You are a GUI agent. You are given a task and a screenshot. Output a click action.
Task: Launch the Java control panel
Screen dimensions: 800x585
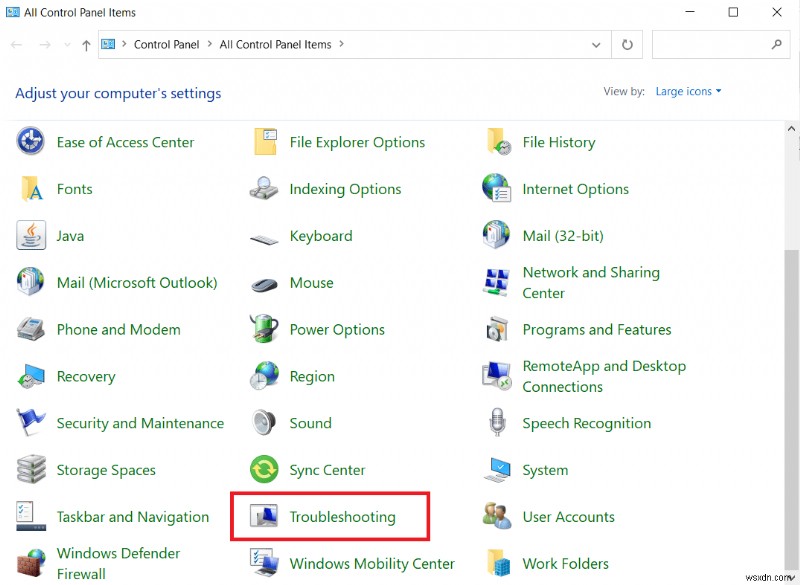(70, 236)
